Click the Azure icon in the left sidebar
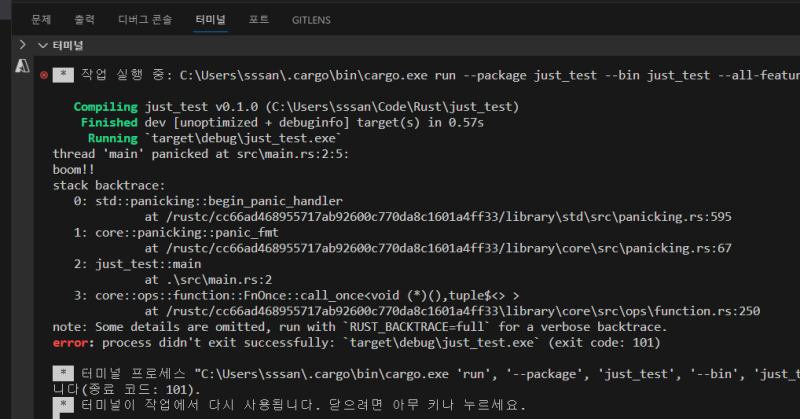This screenshot has height=419, width=800. (21, 66)
